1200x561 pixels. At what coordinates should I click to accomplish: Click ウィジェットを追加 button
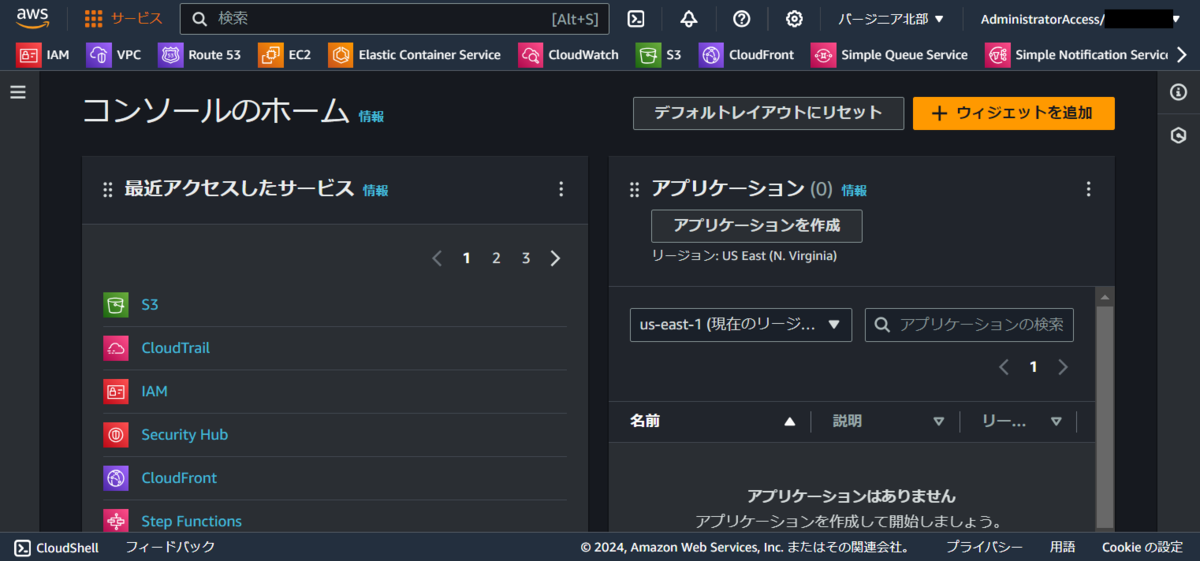pyautogui.click(x=1013, y=113)
